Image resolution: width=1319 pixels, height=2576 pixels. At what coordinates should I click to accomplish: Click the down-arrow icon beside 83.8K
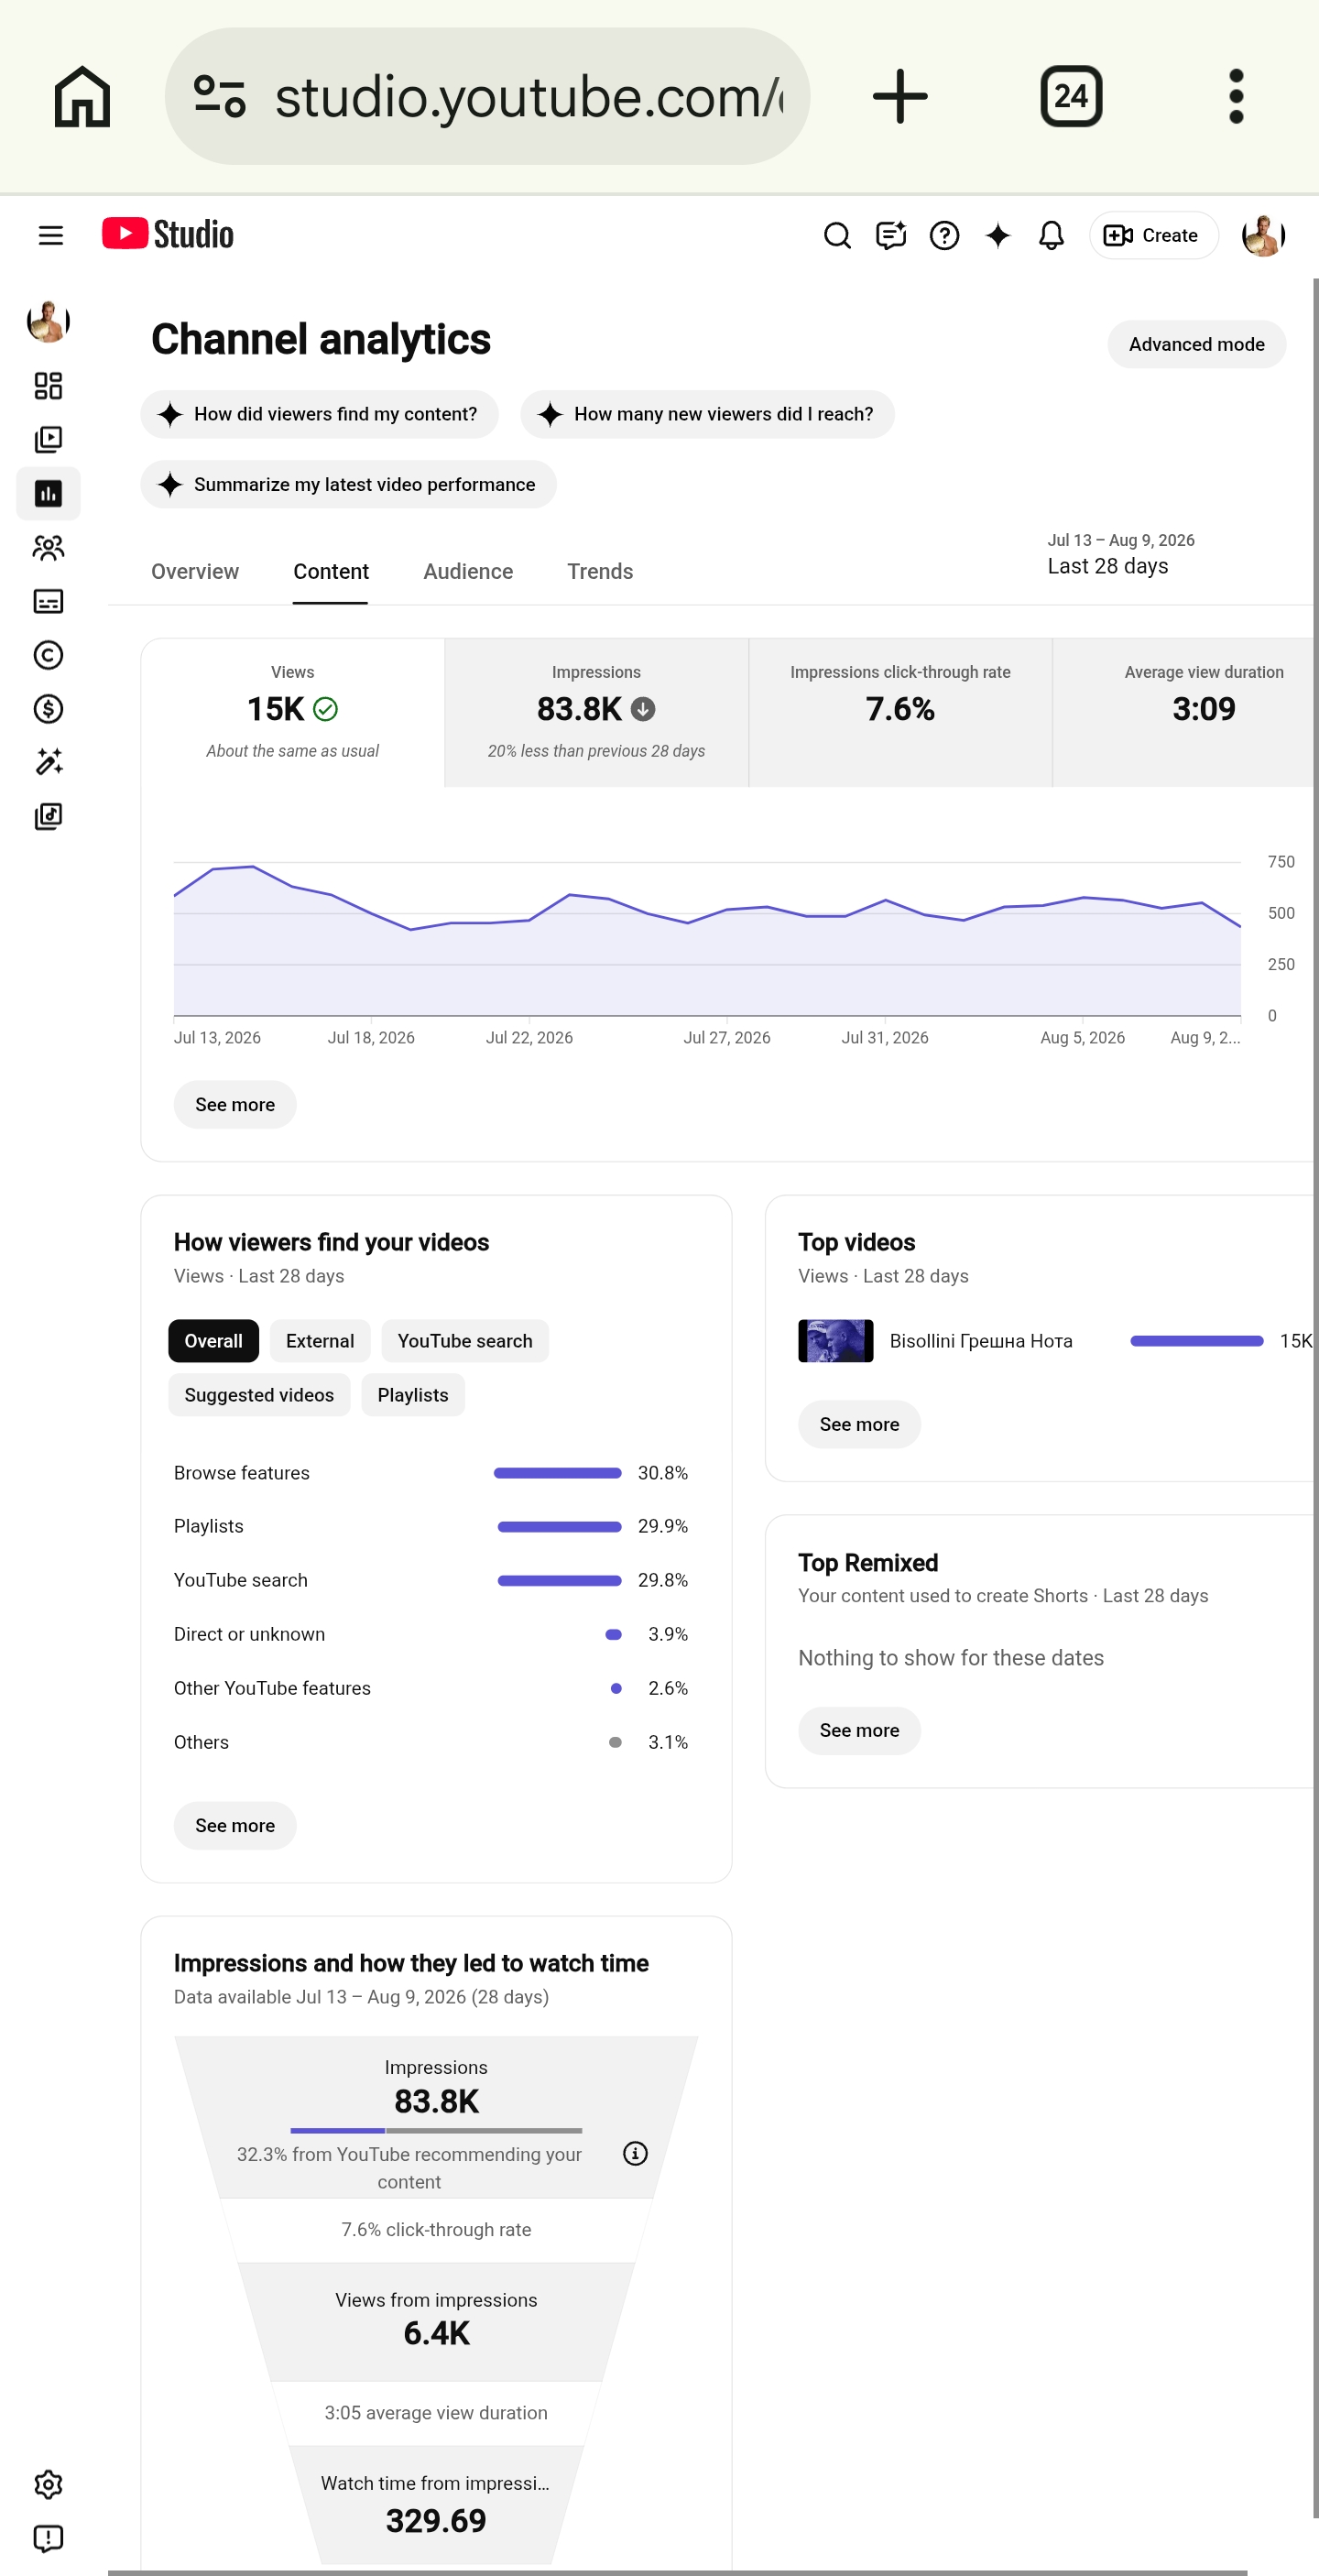(x=643, y=709)
